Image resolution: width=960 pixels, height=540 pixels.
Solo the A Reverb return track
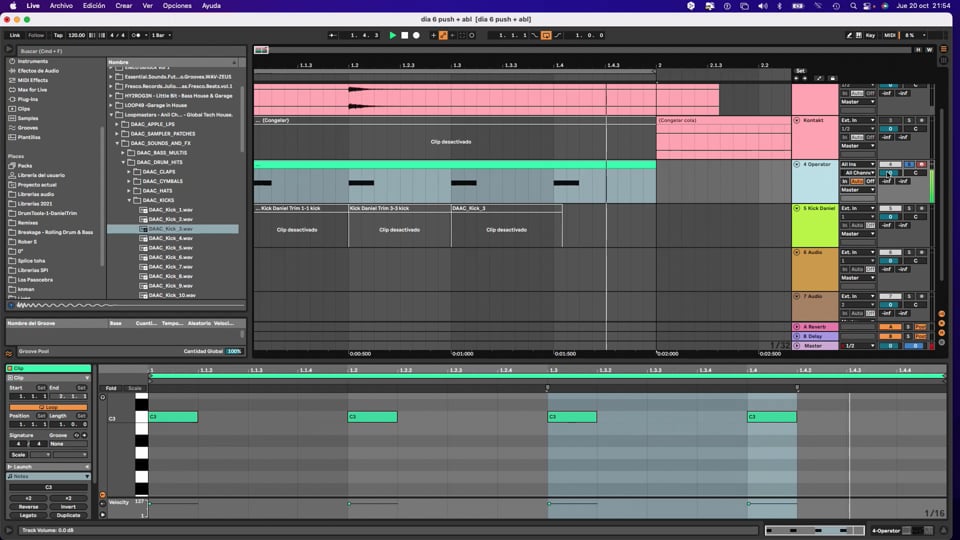(x=909, y=327)
